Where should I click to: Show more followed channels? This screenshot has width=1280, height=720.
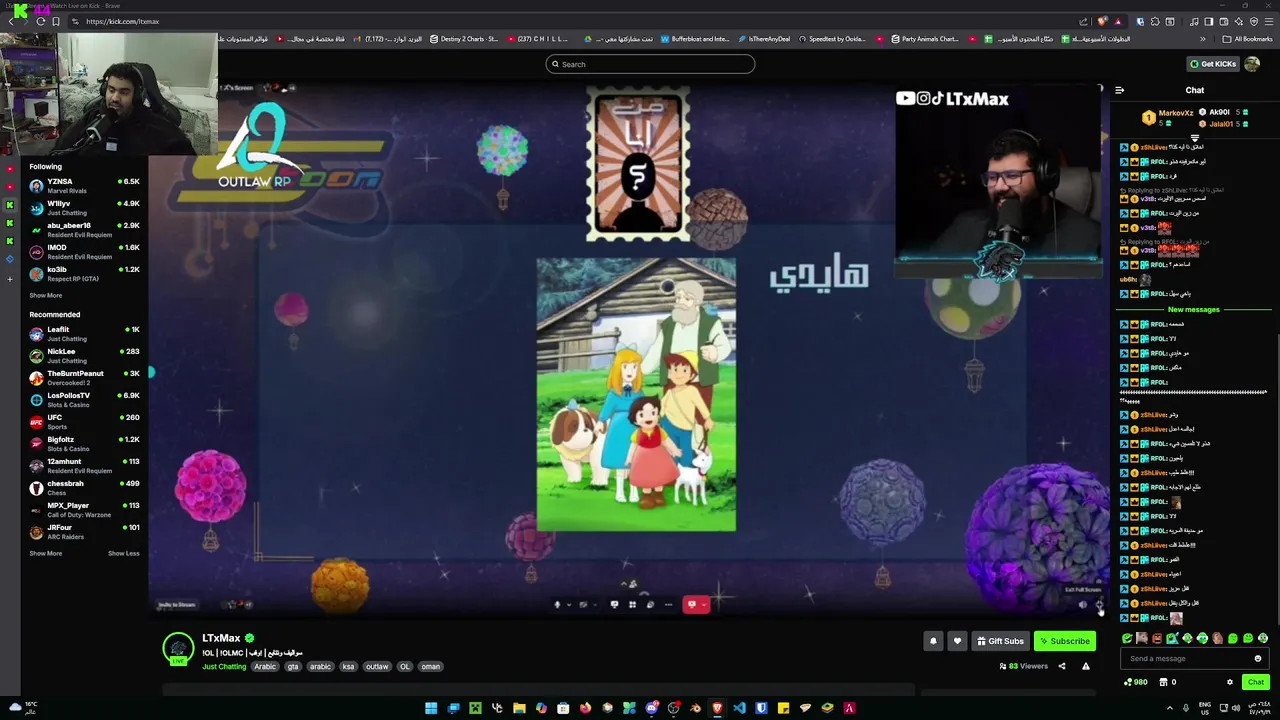click(46, 295)
